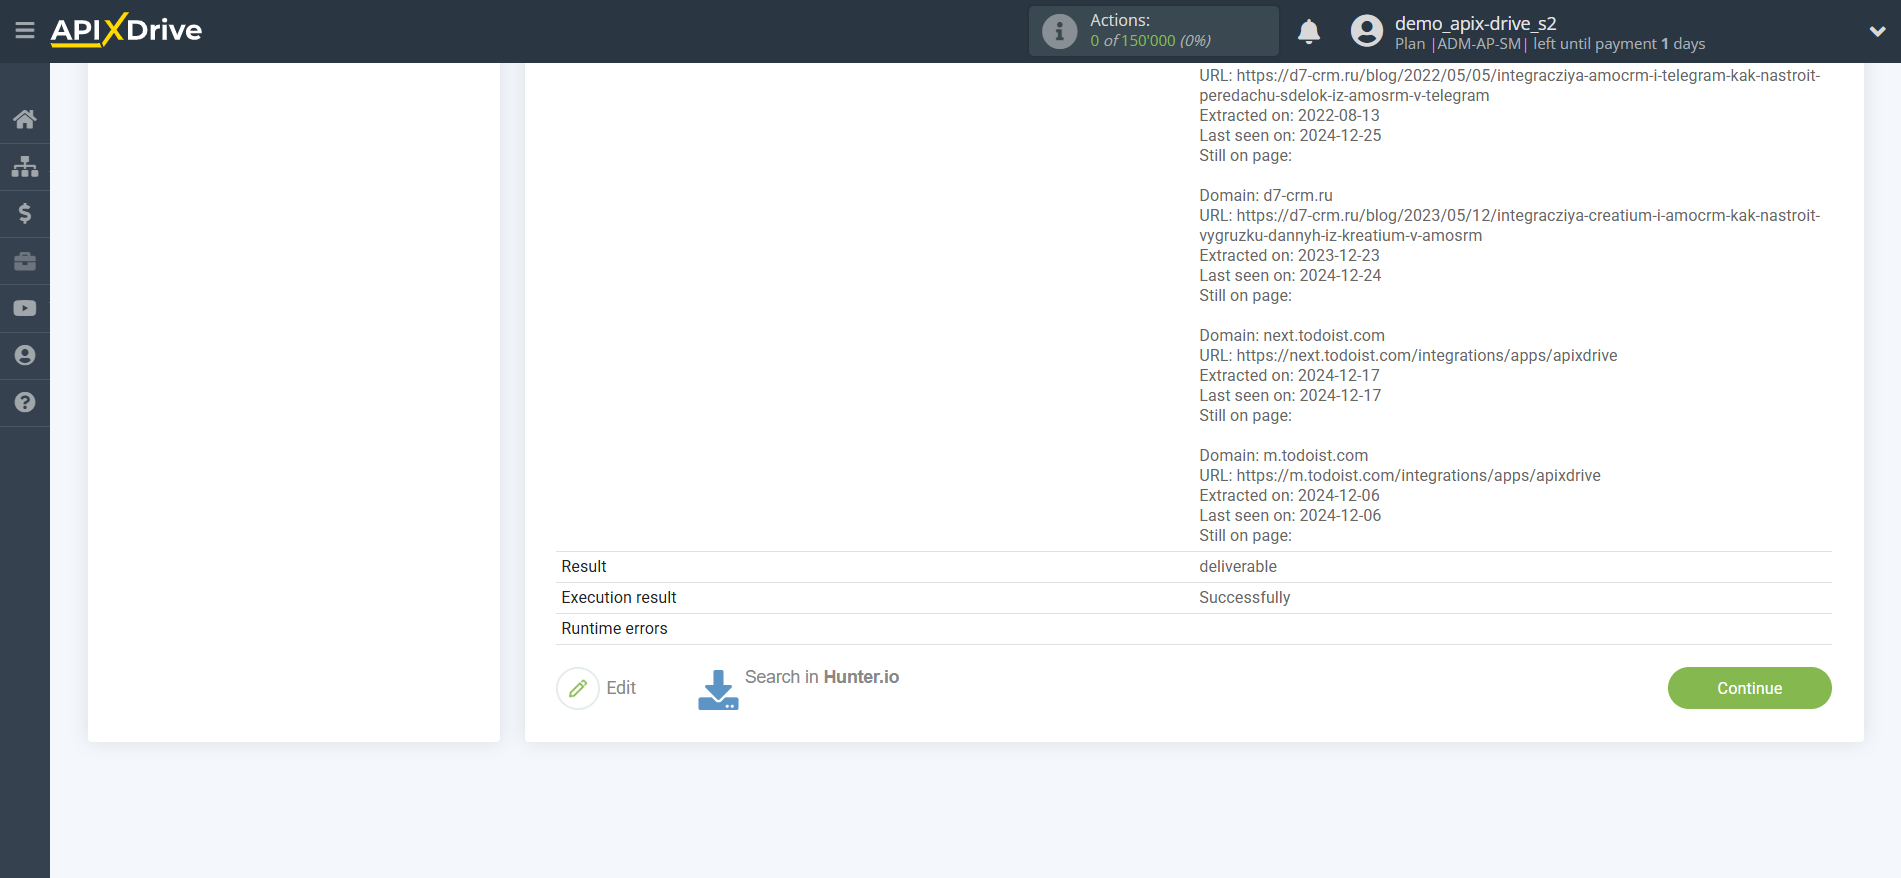Screen dimensions: 1901x878
Task: Click 'Last seen on: 2024-12-06' text
Action: coord(1290,515)
